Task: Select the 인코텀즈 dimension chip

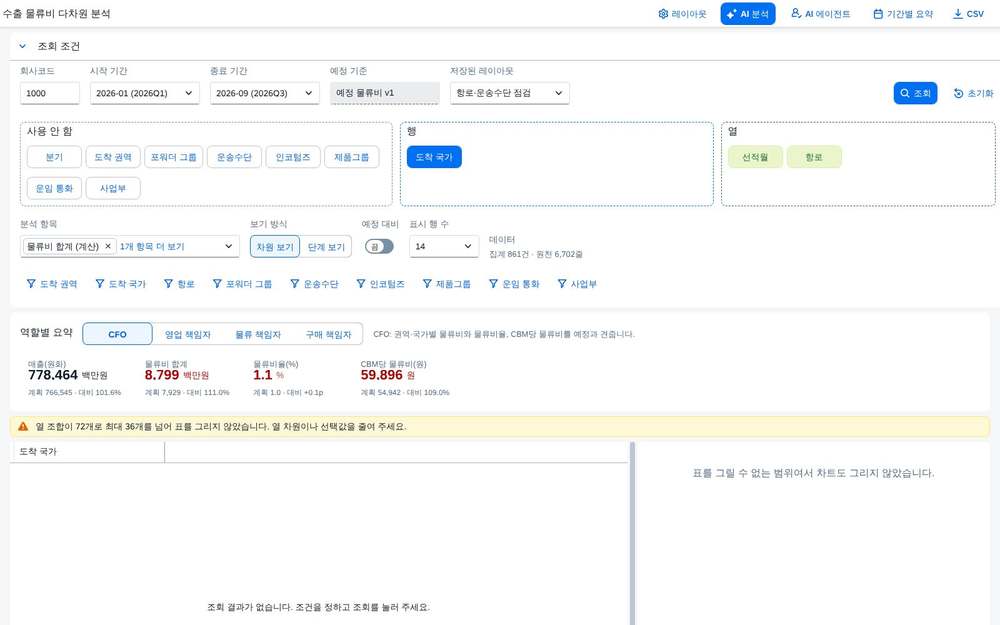Action: [293, 157]
